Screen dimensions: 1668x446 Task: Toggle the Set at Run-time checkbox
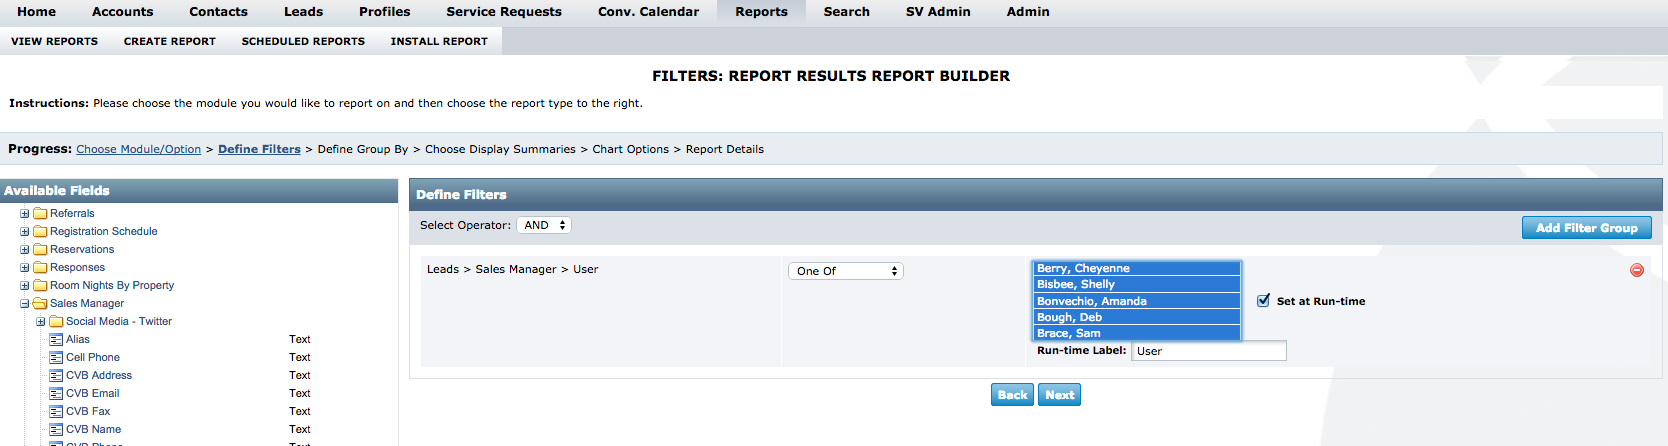[1263, 300]
